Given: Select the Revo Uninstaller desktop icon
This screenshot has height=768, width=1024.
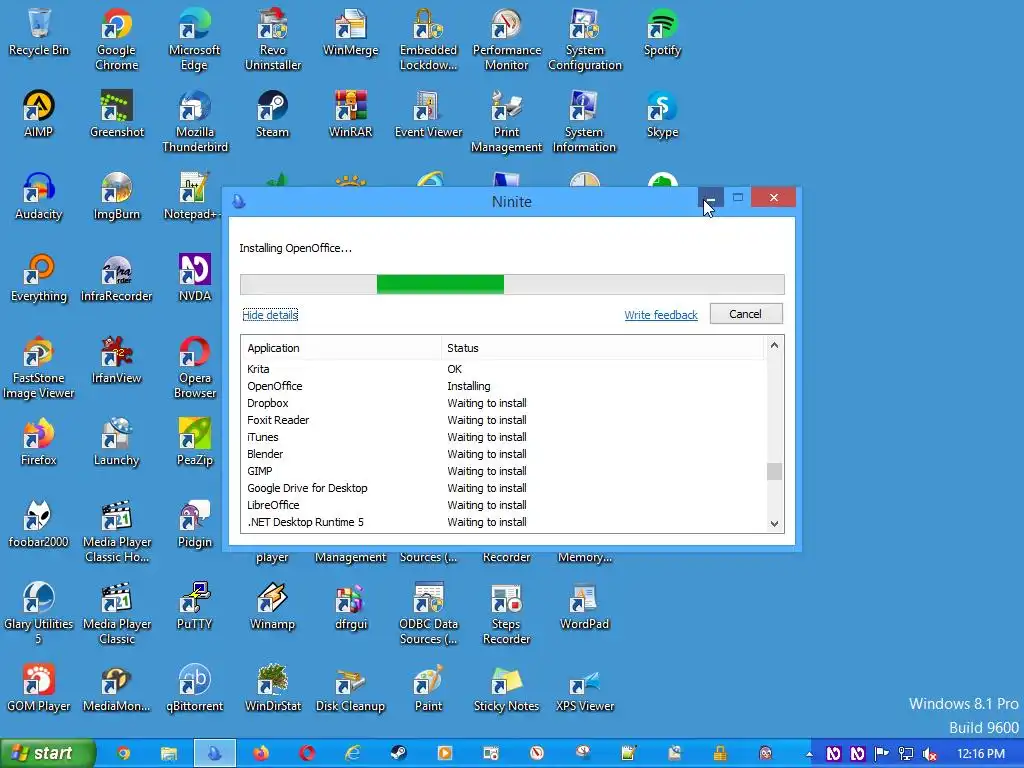Looking at the screenshot, I should tap(272, 39).
